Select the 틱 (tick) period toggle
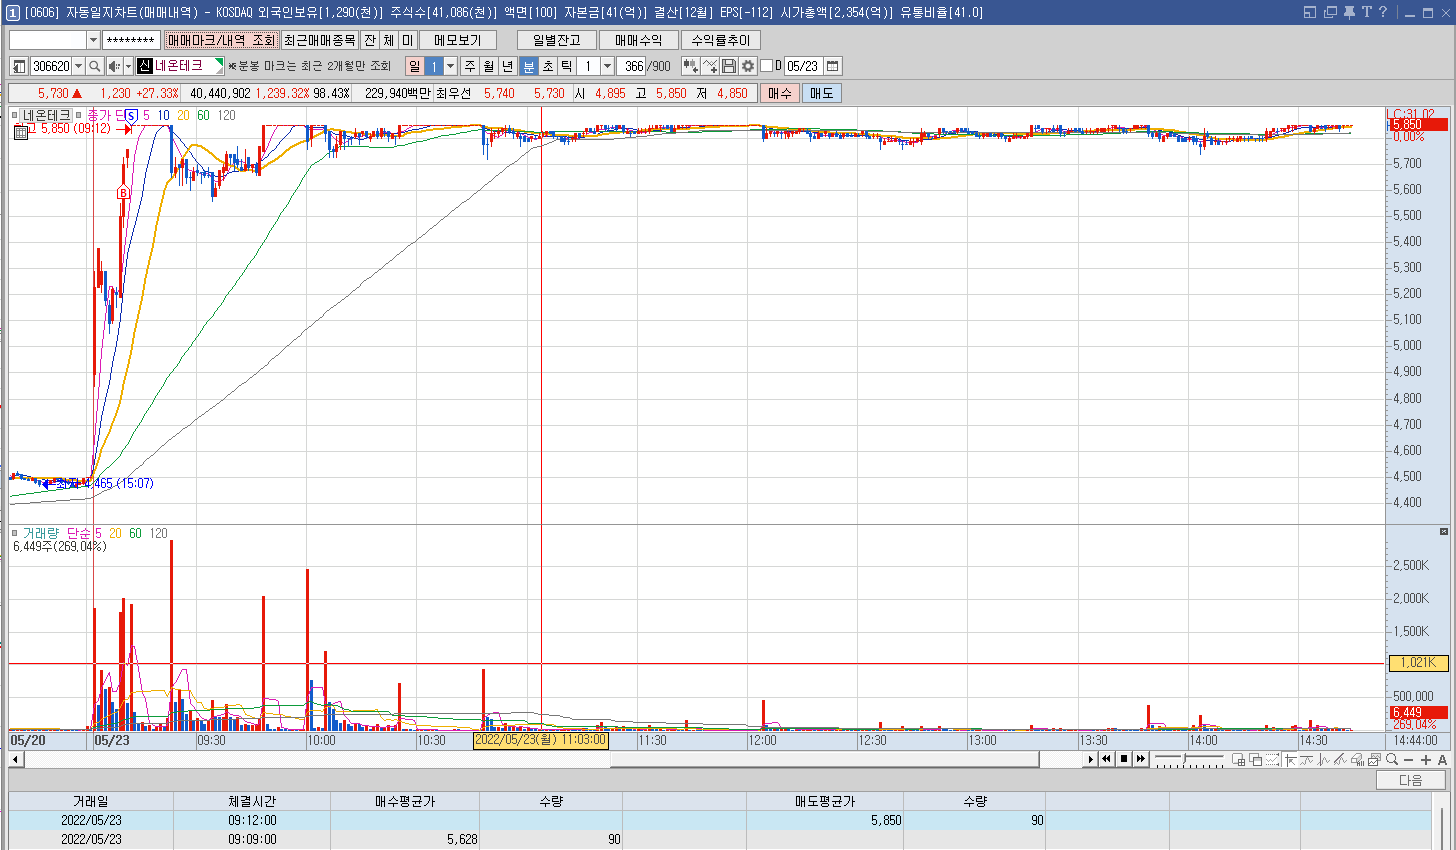Image resolution: width=1456 pixels, height=850 pixels. pyautogui.click(x=567, y=66)
